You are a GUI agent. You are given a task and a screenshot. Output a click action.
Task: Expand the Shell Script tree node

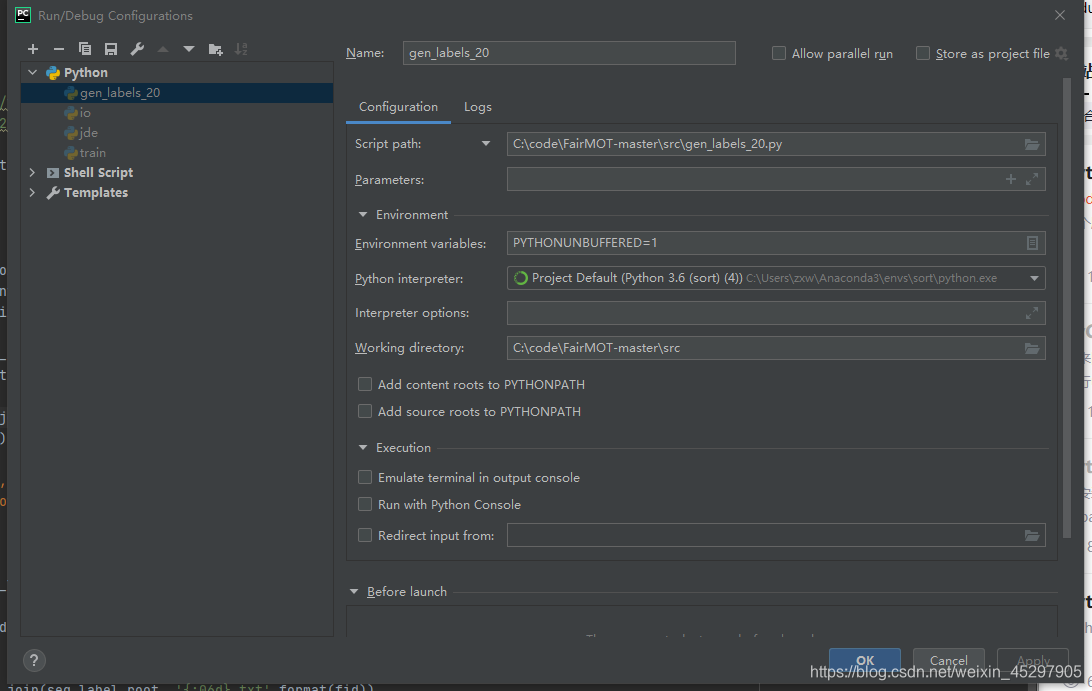click(x=32, y=173)
